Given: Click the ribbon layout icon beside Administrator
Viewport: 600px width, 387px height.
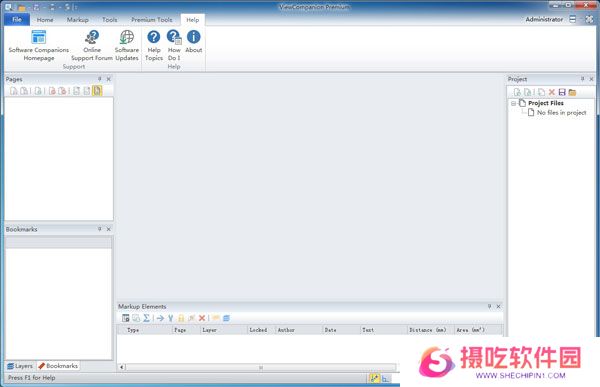Looking at the screenshot, I should (x=572, y=19).
